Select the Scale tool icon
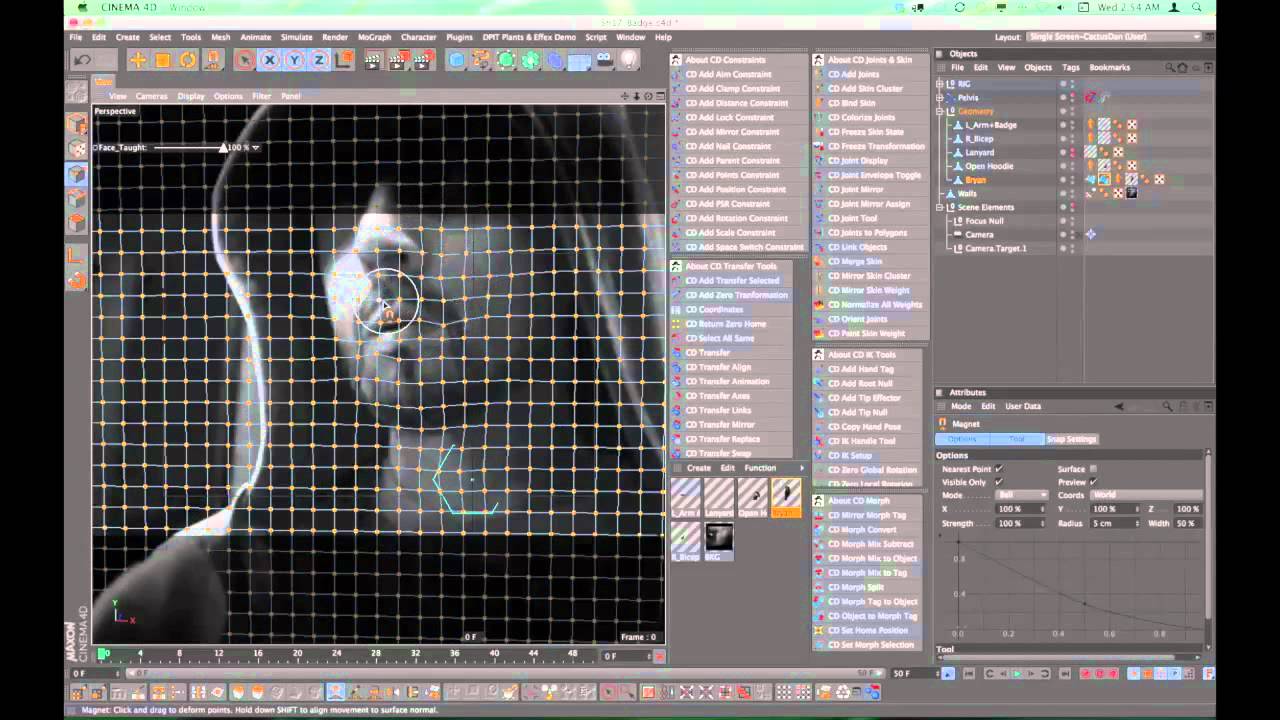The image size is (1280, 720). 163,61
